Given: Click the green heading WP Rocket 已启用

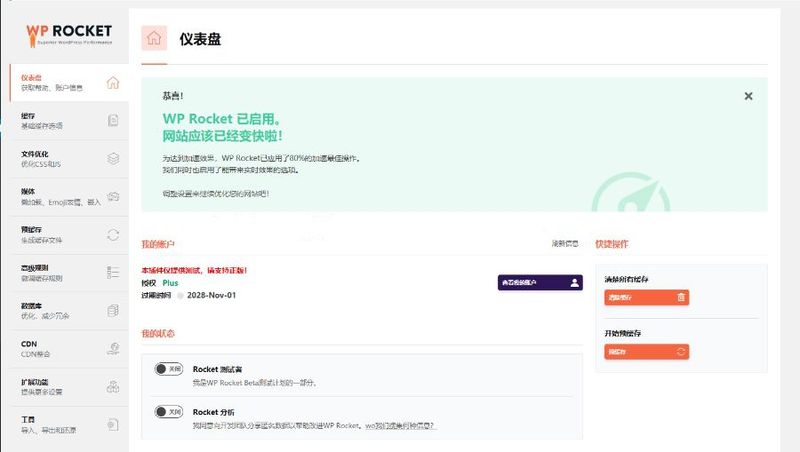Looking at the screenshot, I should pyautogui.click(x=222, y=119).
